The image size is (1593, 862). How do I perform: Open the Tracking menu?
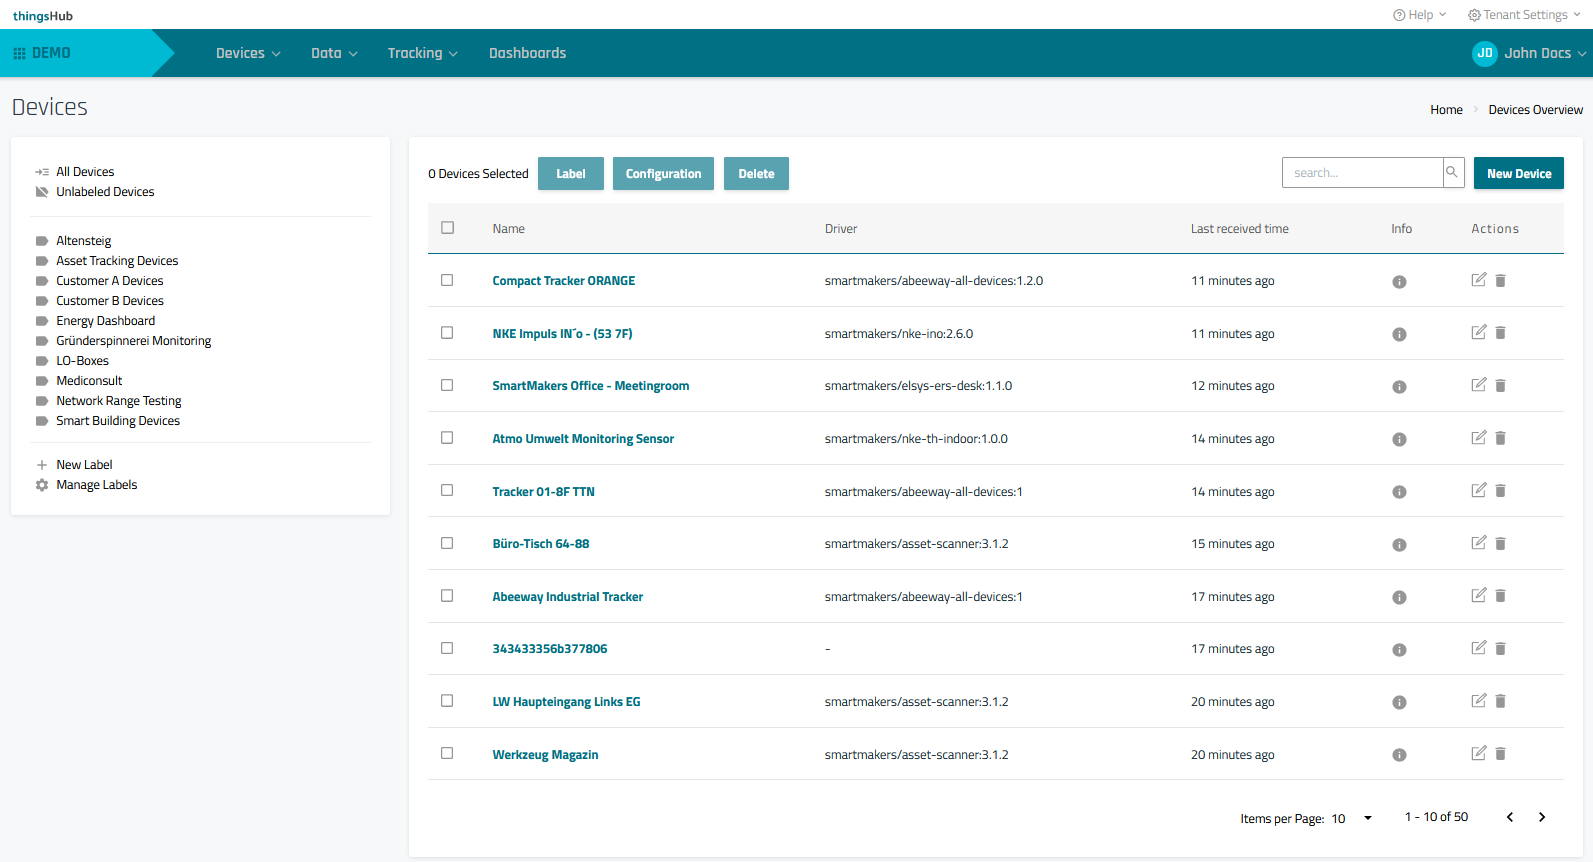(422, 53)
